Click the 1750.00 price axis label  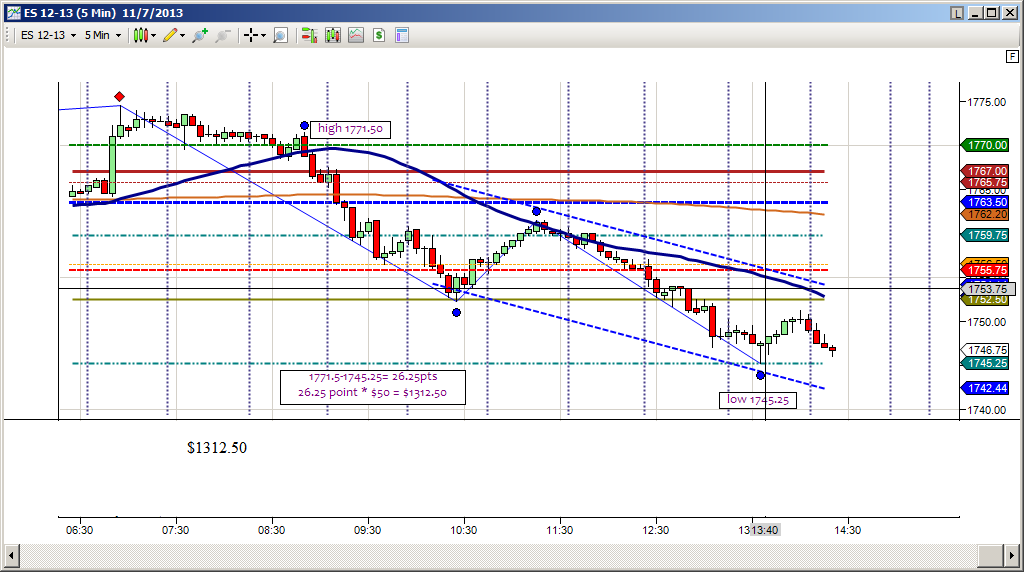point(987,322)
